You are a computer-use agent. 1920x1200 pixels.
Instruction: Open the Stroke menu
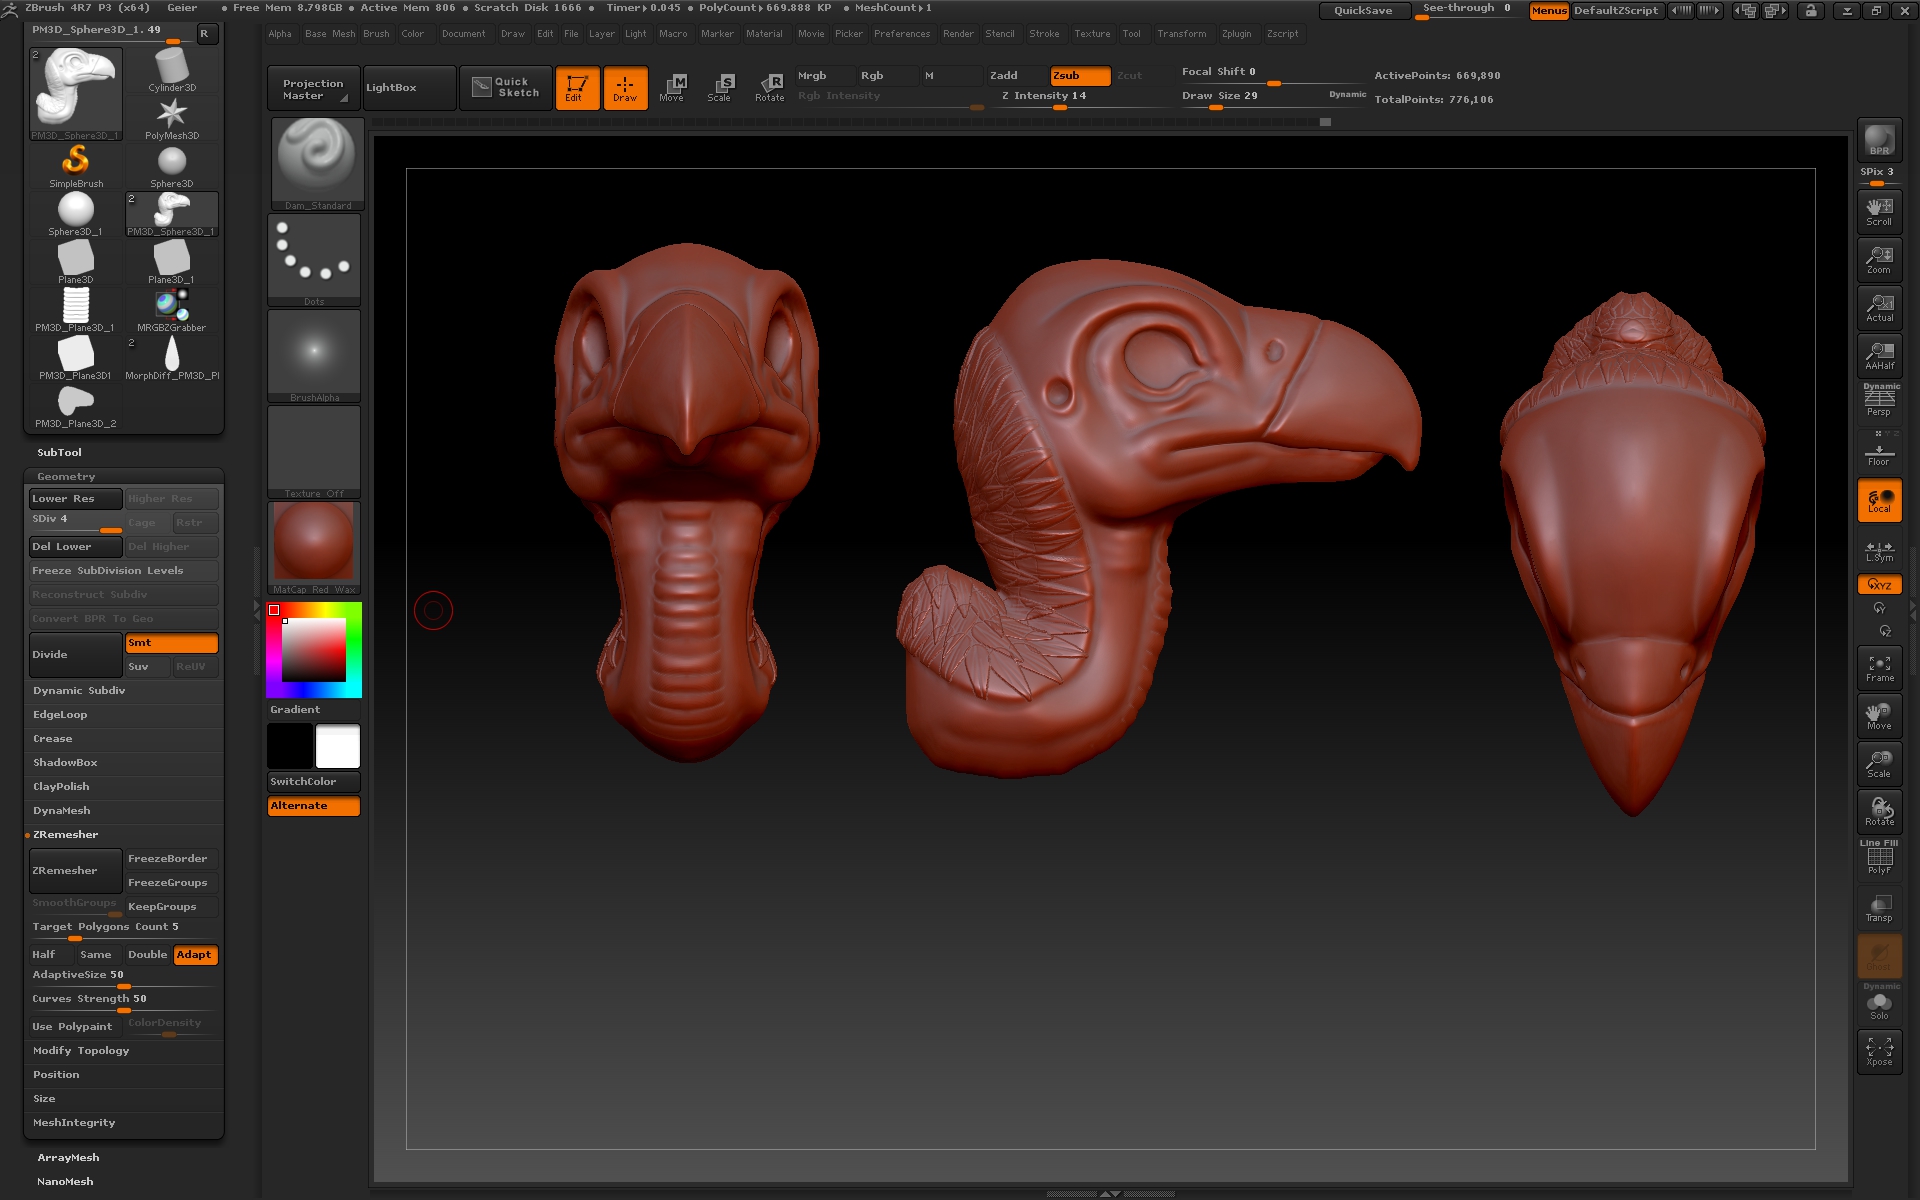tap(1044, 34)
